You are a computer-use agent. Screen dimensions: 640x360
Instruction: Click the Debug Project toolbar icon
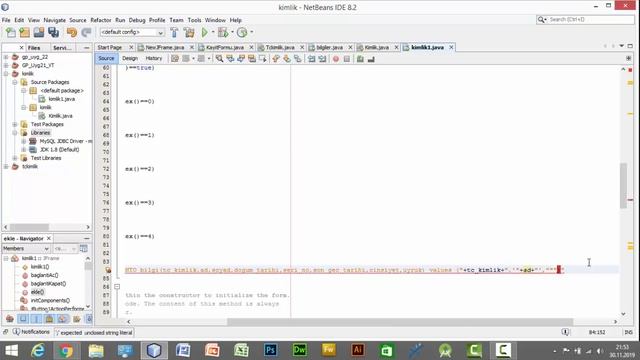pyautogui.click(x=223, y=32)
